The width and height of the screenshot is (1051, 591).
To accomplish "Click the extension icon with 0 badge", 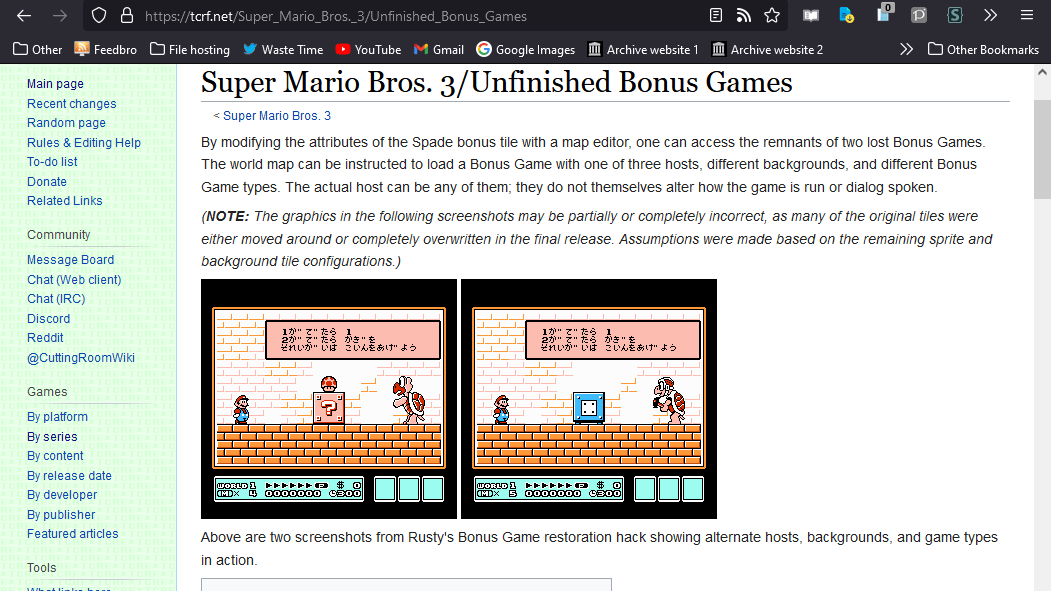I will [882, 15].
